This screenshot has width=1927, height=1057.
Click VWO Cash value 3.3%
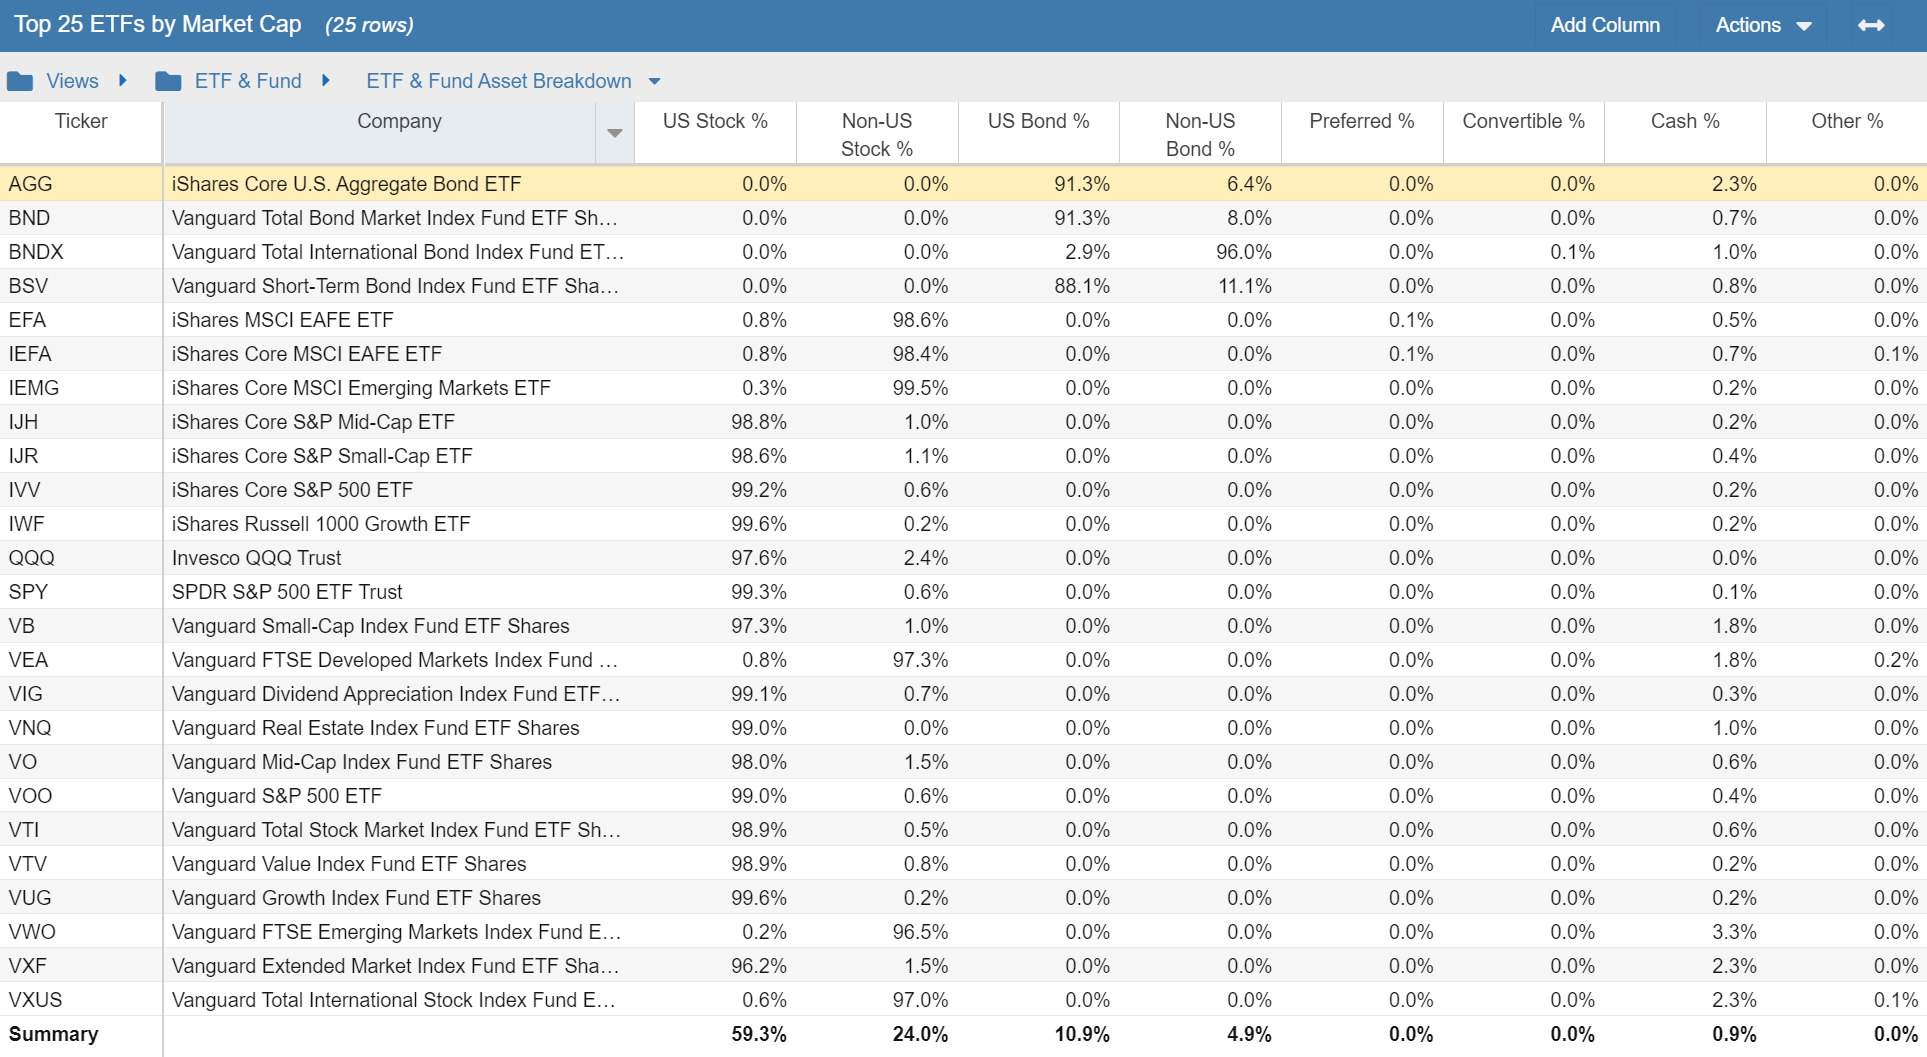pyautogui.click(x=1734, y=932)
